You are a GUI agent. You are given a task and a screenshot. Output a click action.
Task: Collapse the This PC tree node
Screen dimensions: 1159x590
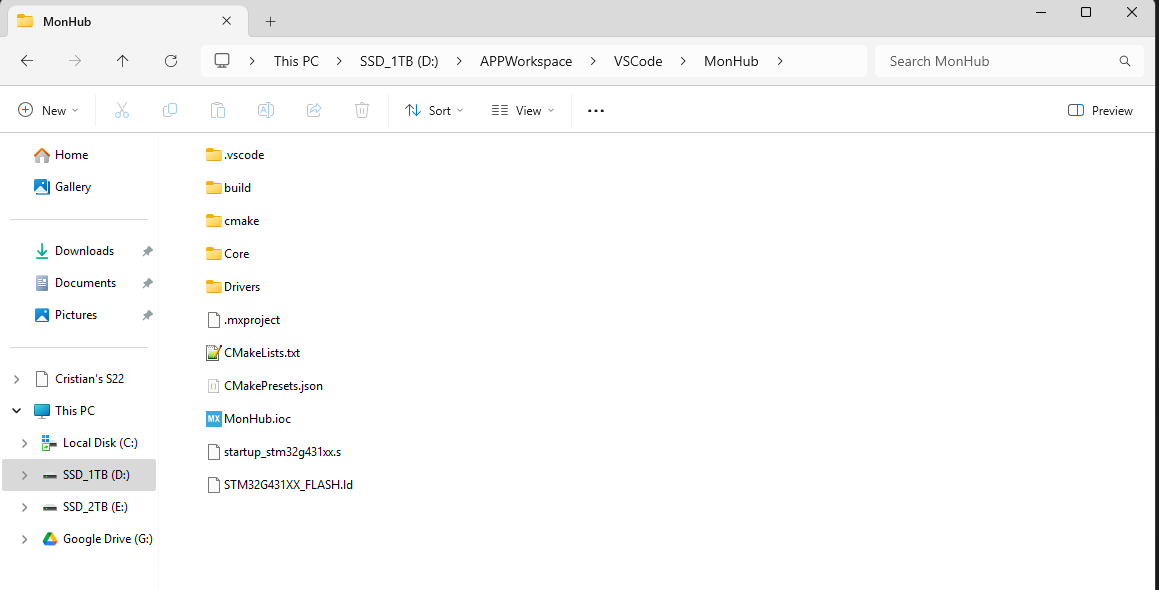click(16, 410)
